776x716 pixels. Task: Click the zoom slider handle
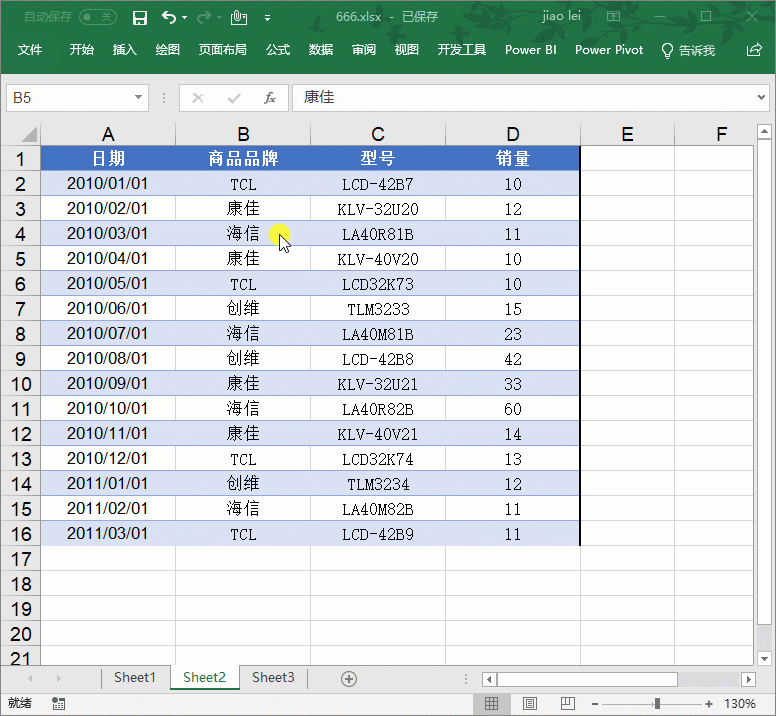[657, 704]
